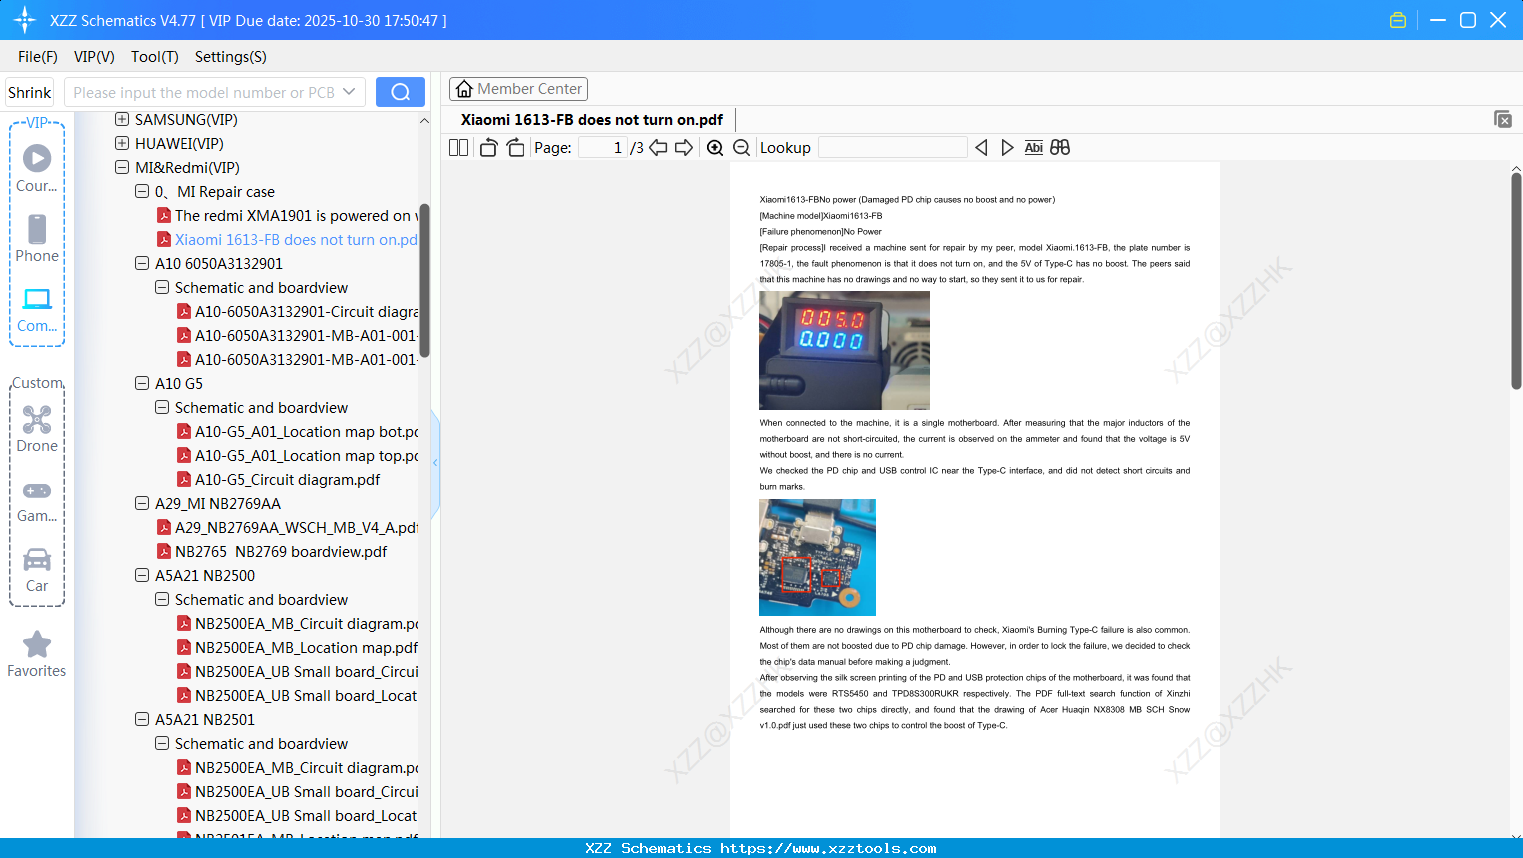Viewport: 1523px width, 858px height.
Task: Open the Drone category
Action: pyautogui.click(x=37, y=428)
